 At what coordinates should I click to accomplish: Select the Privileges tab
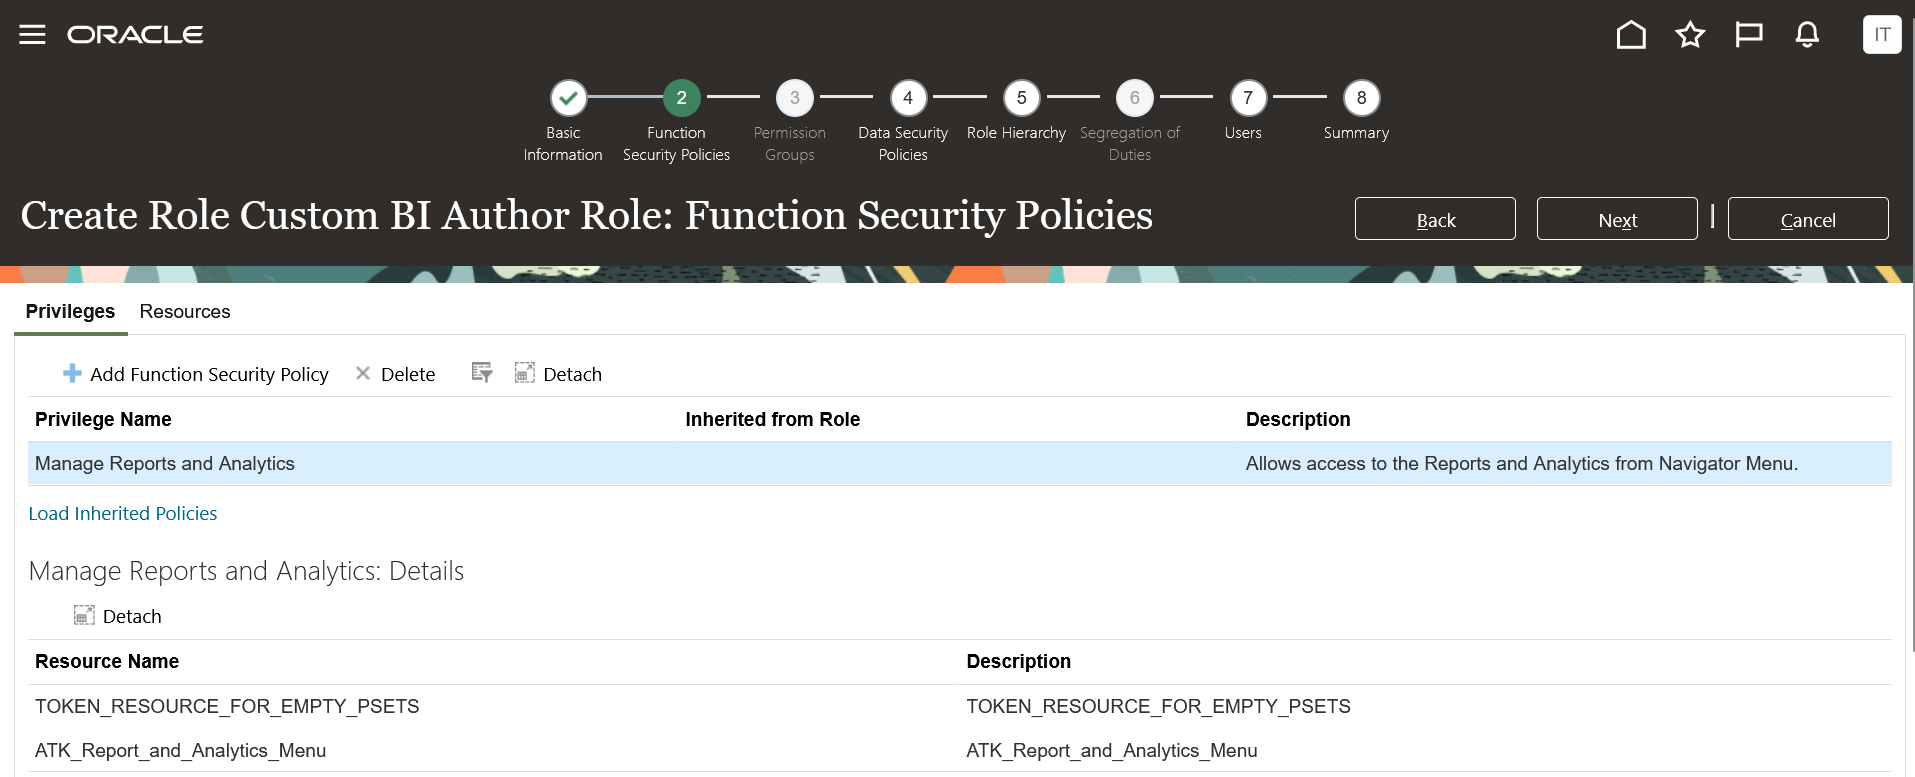70,312
